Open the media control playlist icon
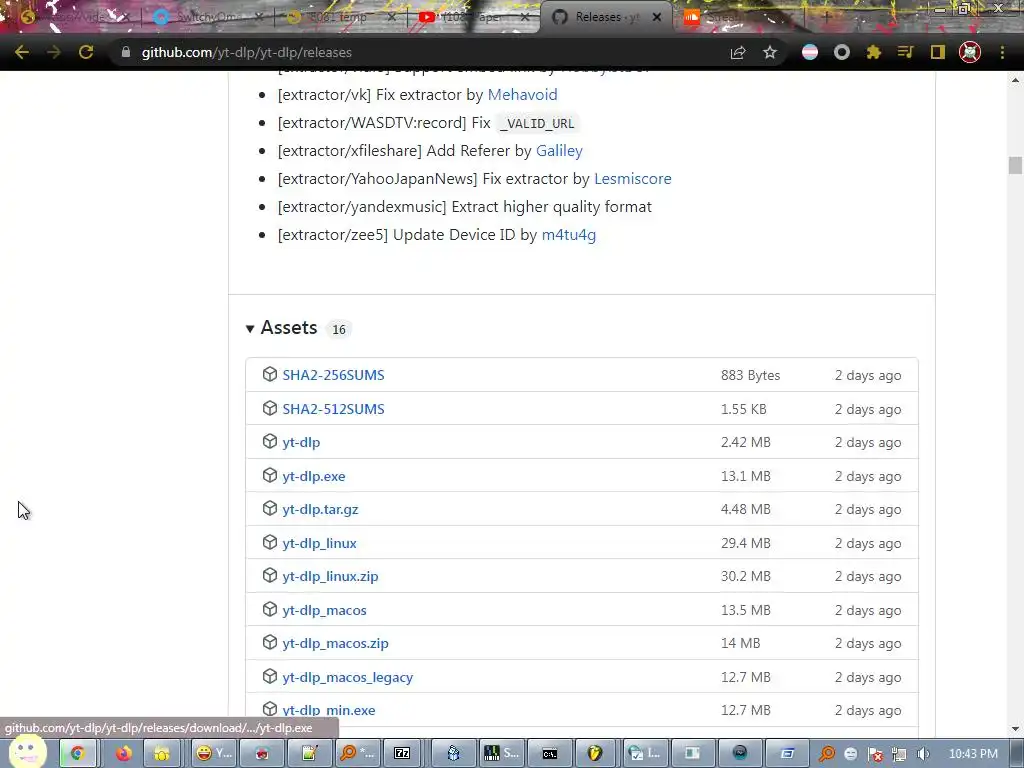 (906, 52)
